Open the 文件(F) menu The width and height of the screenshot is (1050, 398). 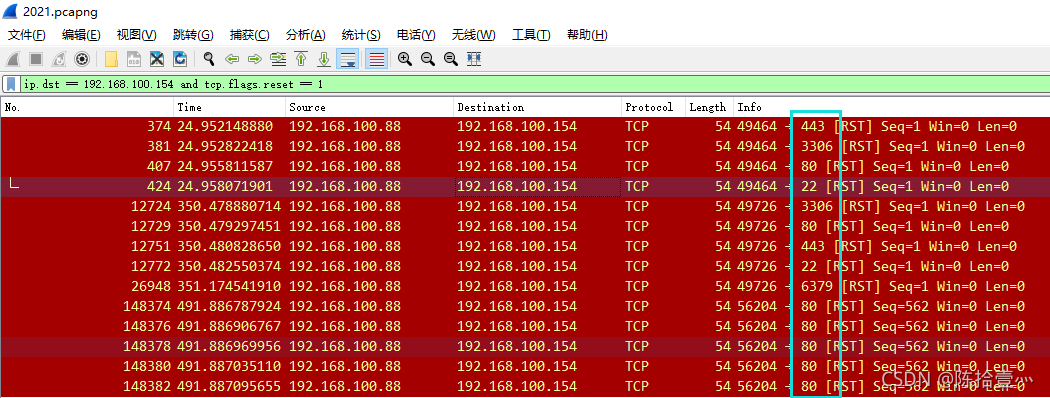pyautogui.click(x=27, y=35)
